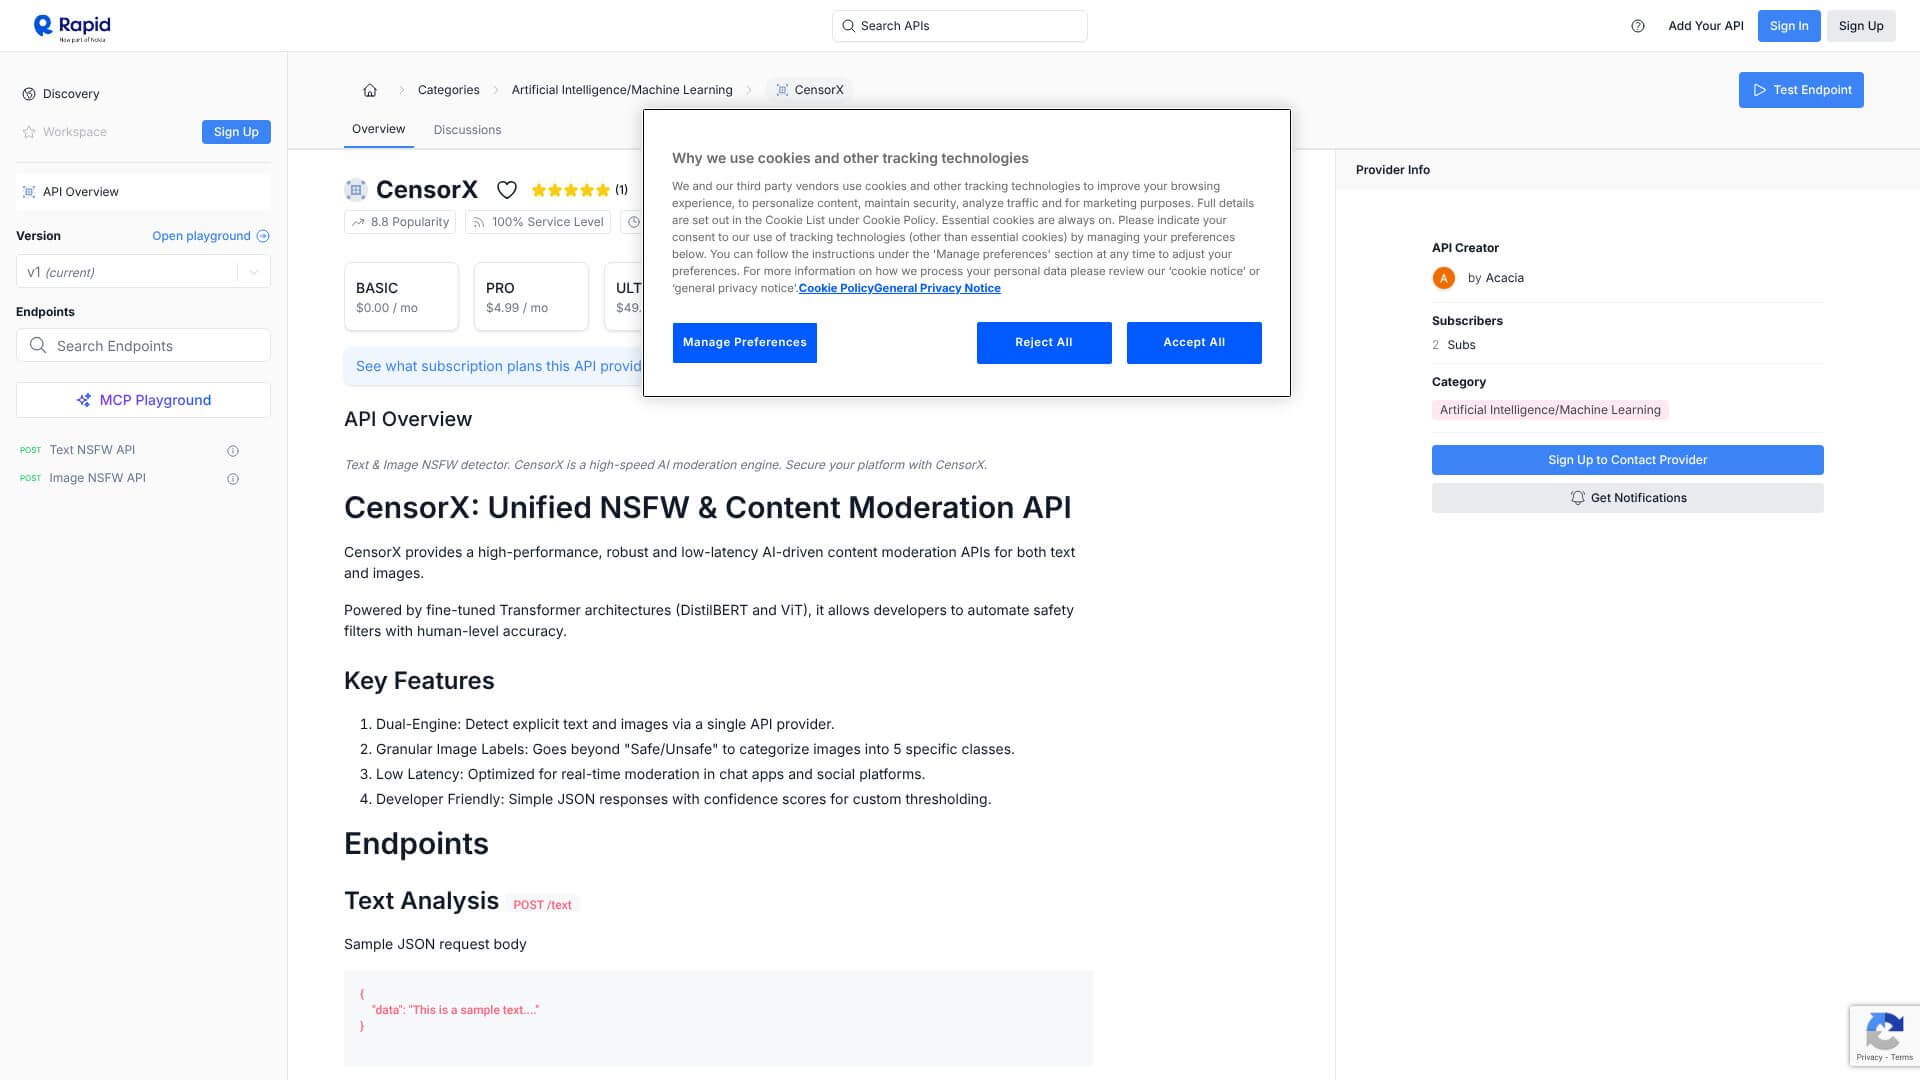This screenshot has width=1920, height=1080.
Task: Focus the Search APIs field
Action: pyautogui.click(x=960, y=26)
